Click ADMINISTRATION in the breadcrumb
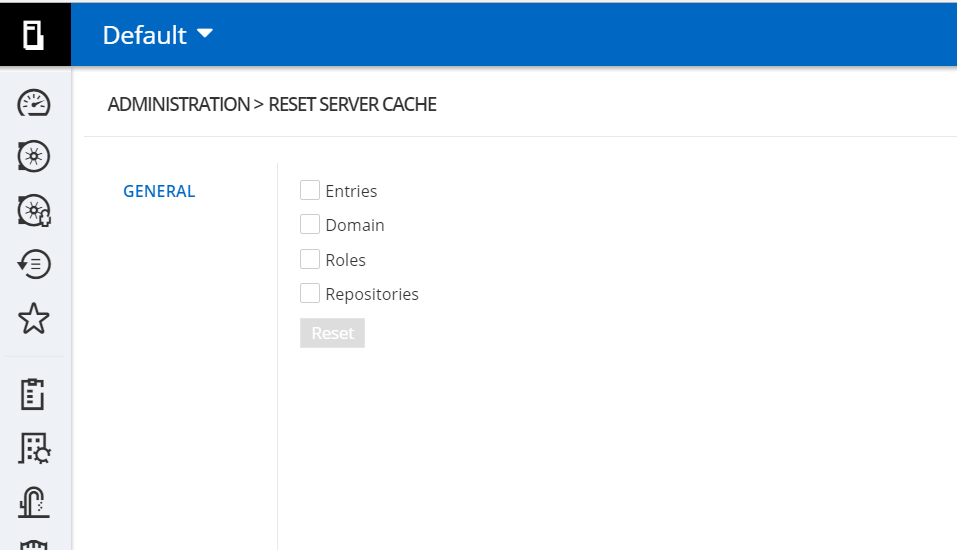Viewport: 957px width, 550px height. [178, 104]
